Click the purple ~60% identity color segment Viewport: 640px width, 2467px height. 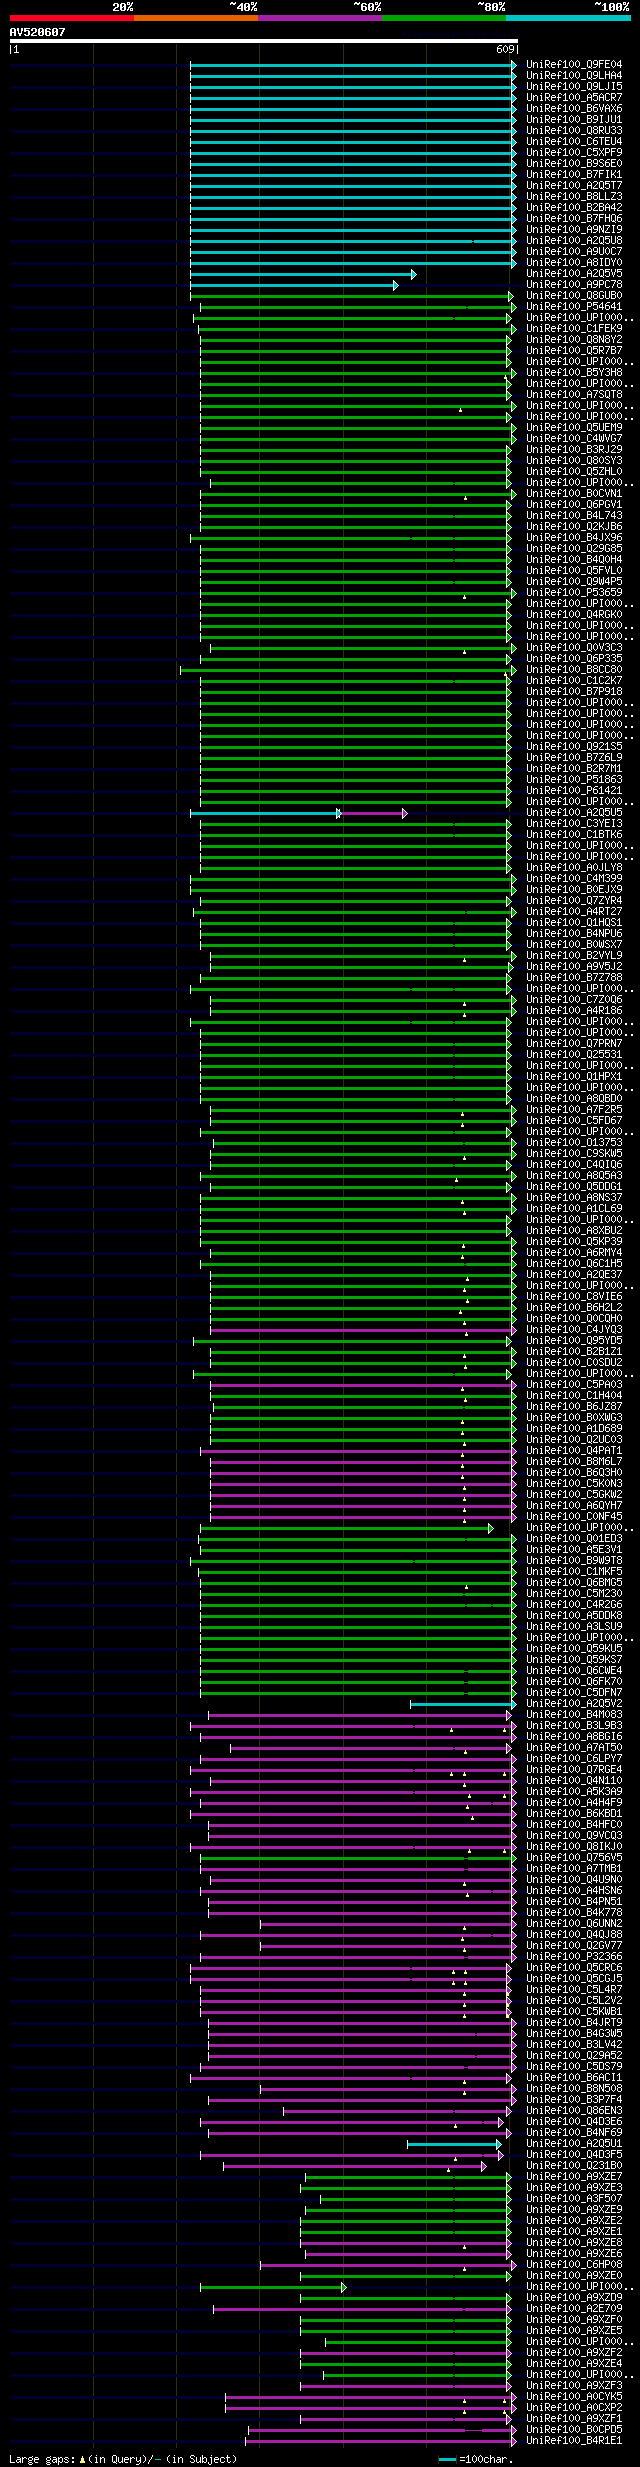[320, 18]
